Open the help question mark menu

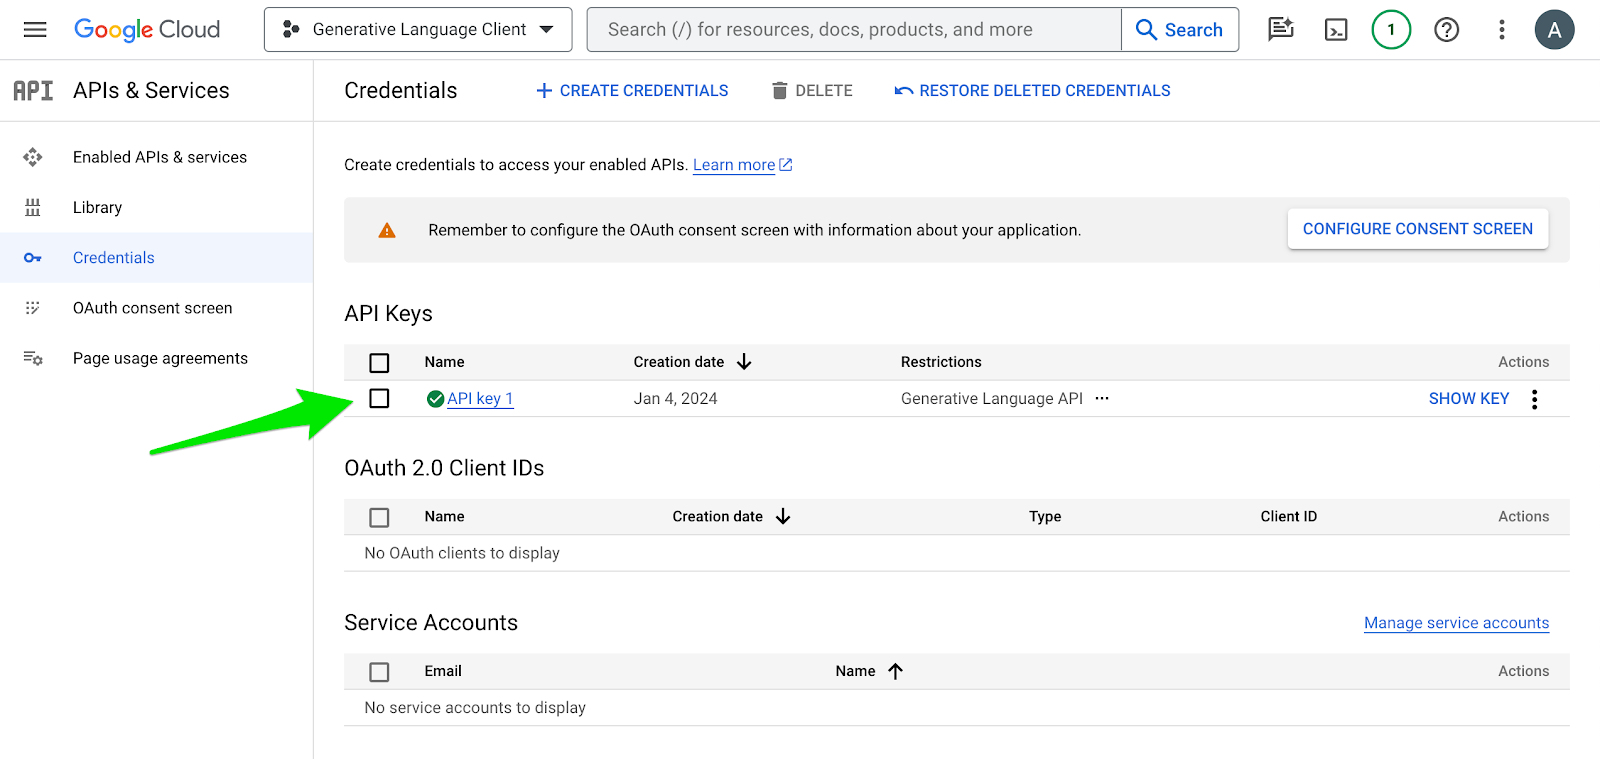1446,30
